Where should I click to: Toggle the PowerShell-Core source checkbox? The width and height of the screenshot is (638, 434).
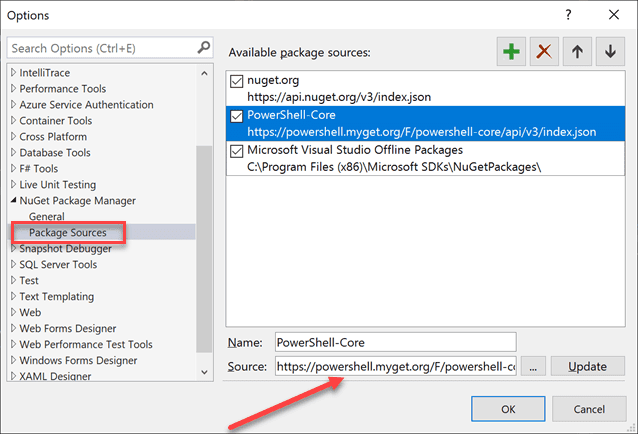pos(237,116)
